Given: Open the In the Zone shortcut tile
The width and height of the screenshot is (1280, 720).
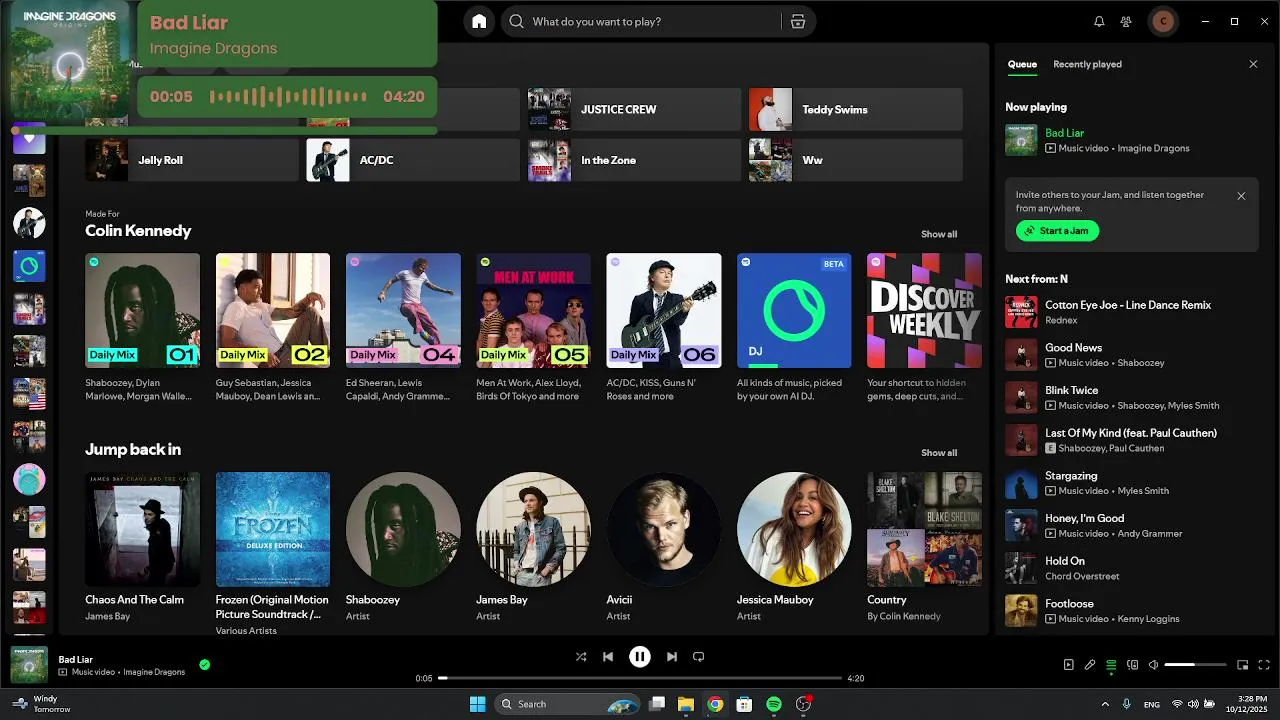Looking at the screenshot, I should coord(634,160).
